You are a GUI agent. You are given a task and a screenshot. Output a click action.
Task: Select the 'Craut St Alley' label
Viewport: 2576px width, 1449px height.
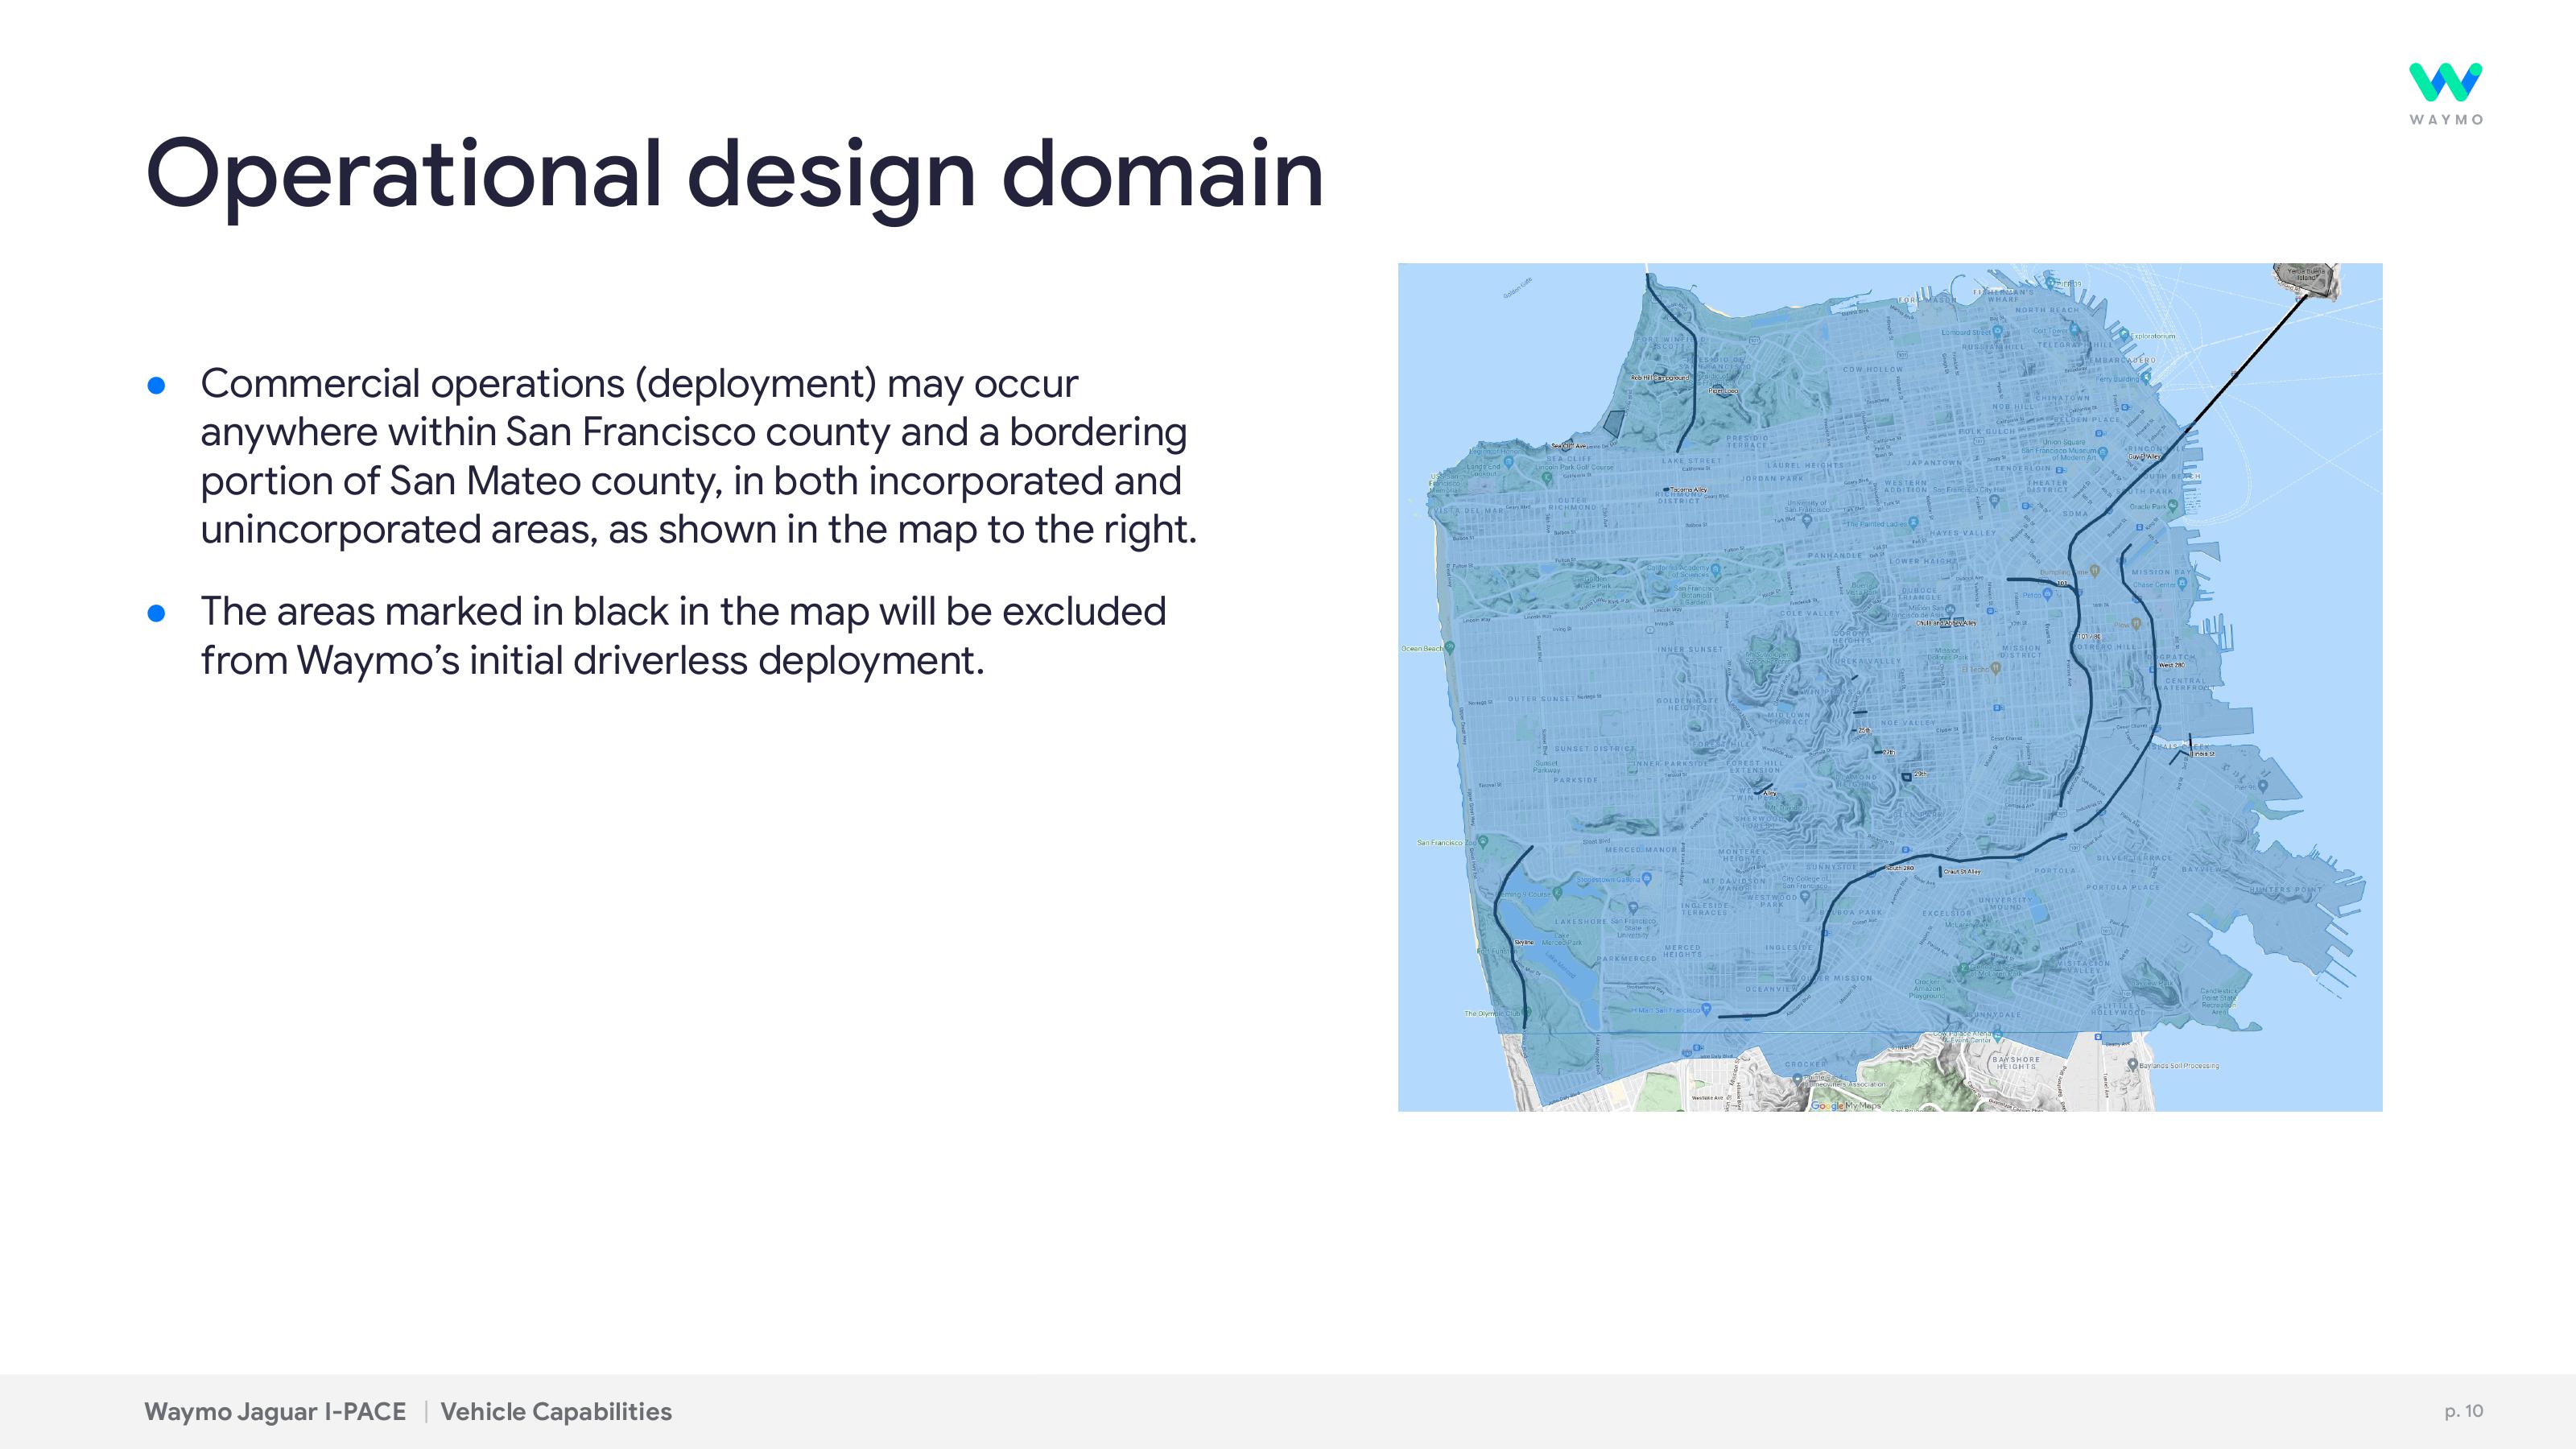click(x=1962, y=872)
